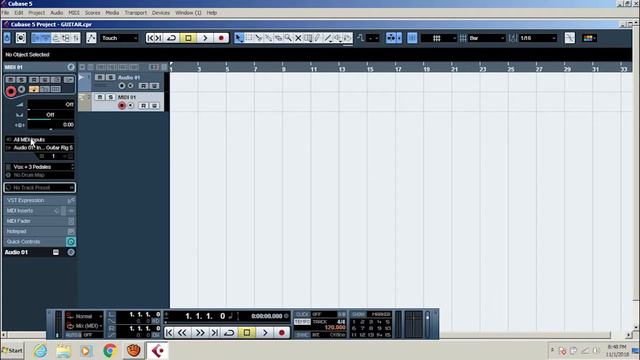Open the color palette selector
This screenshot has height=360, width=640.
(x=589, y=38)
